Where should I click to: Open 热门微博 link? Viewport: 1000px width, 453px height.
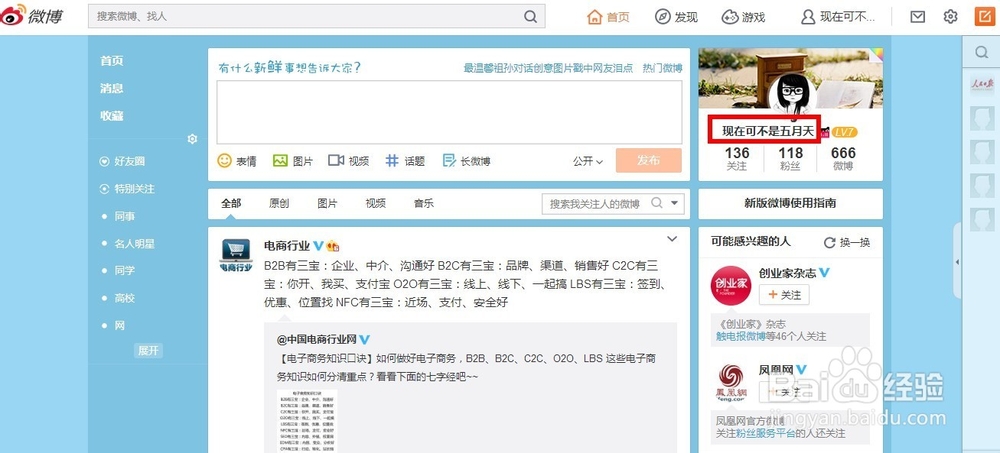pyautogui.click(x=663, y=68)
